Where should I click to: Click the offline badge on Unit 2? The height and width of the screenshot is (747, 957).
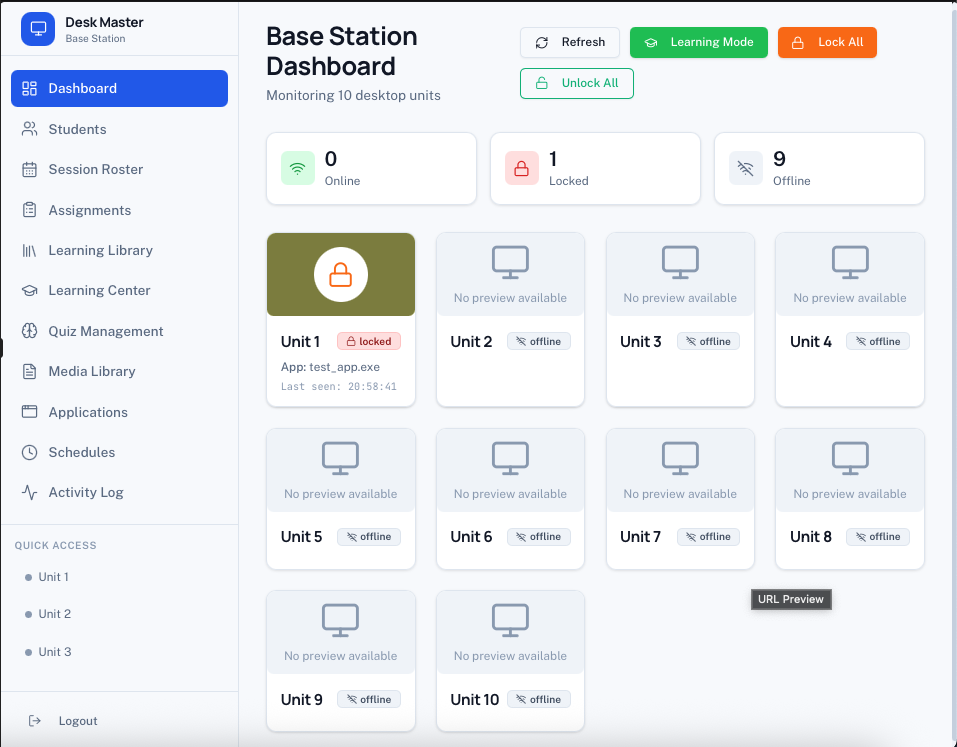[539, 341]
